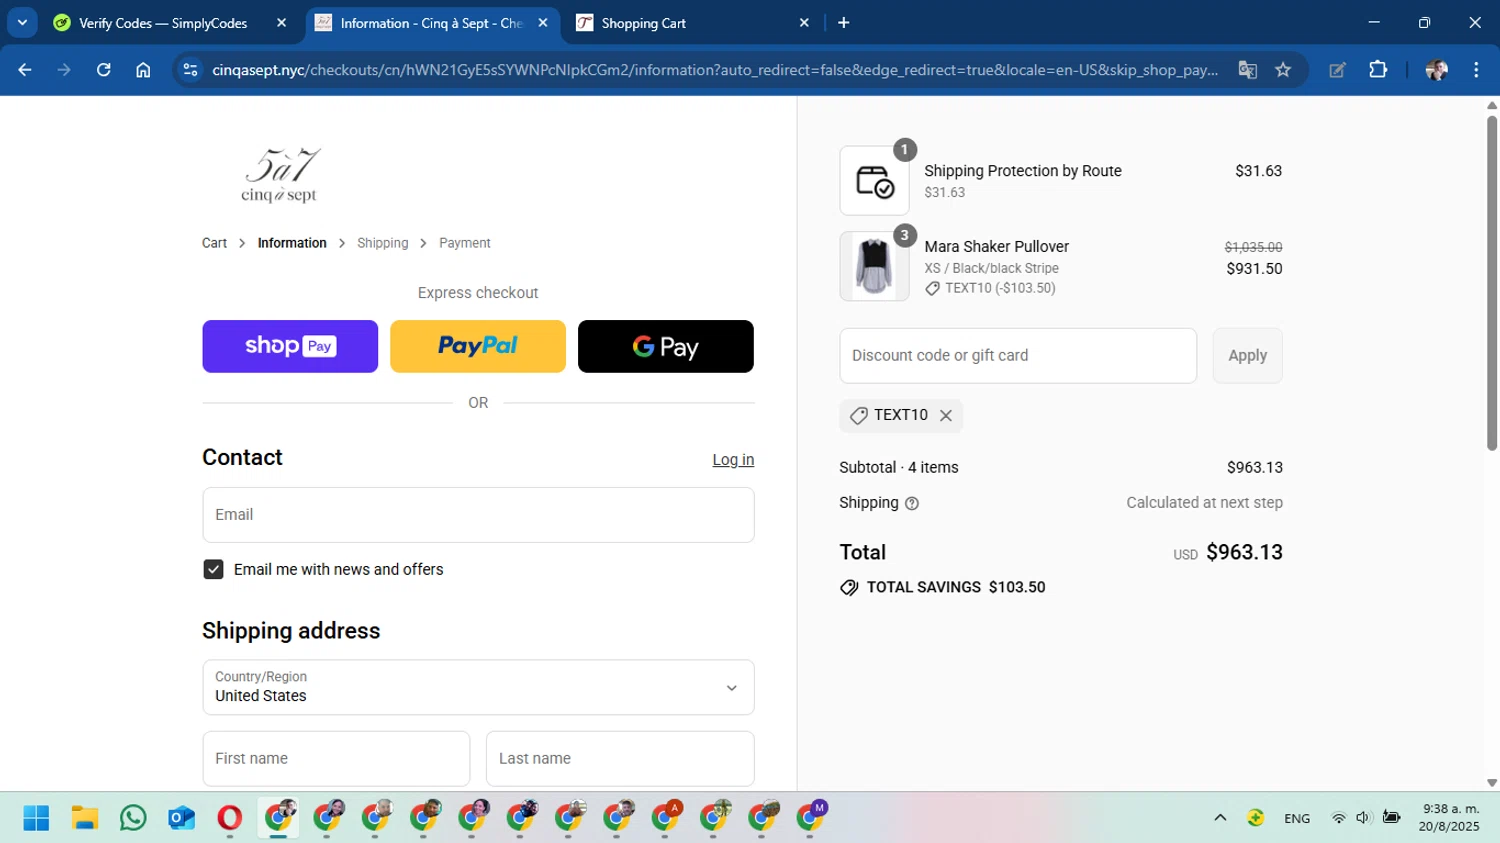Click the ENG language indicator

[x=1297, y=818]
